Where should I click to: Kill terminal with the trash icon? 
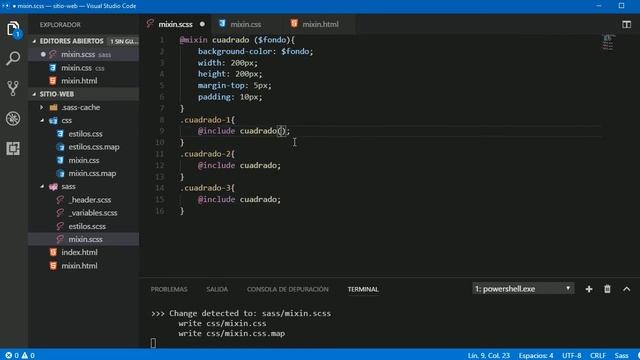click(607, 289)
